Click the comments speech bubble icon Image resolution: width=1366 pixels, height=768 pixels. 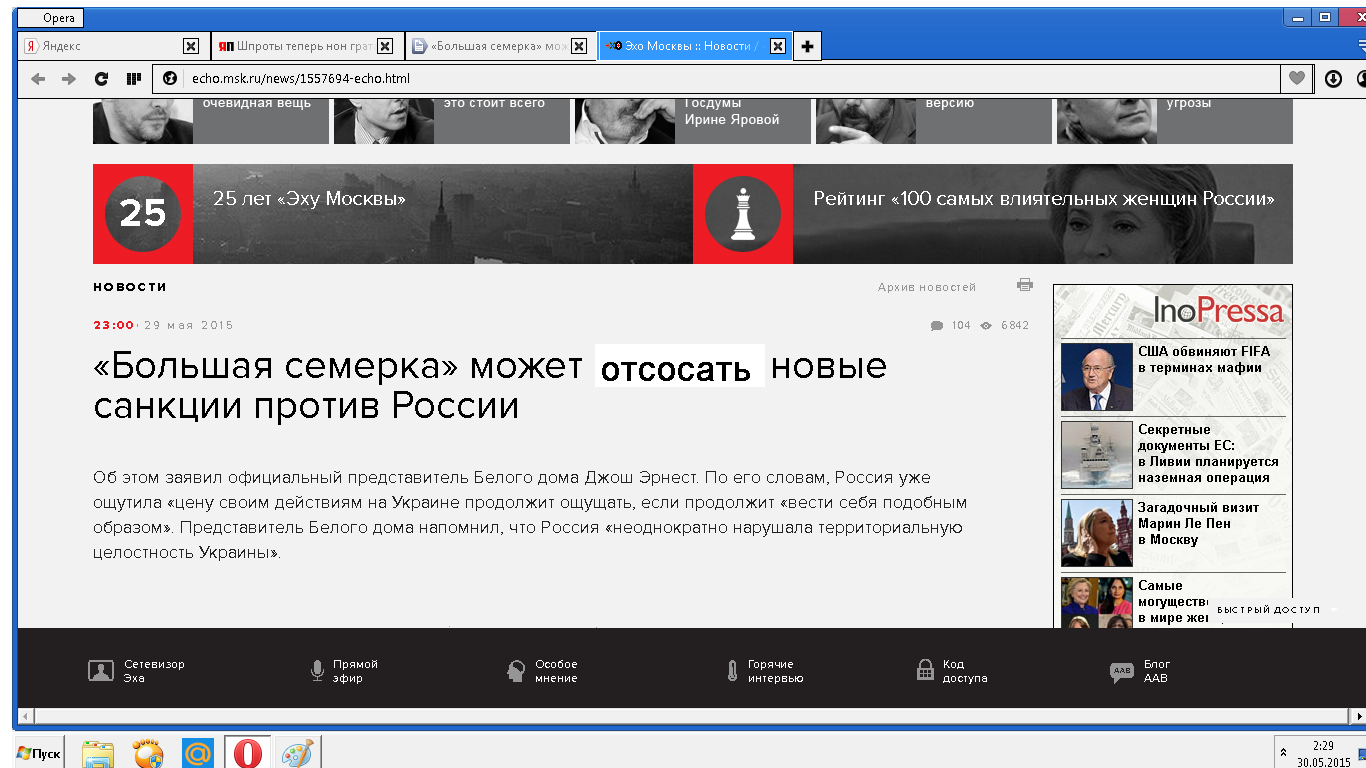937,326
